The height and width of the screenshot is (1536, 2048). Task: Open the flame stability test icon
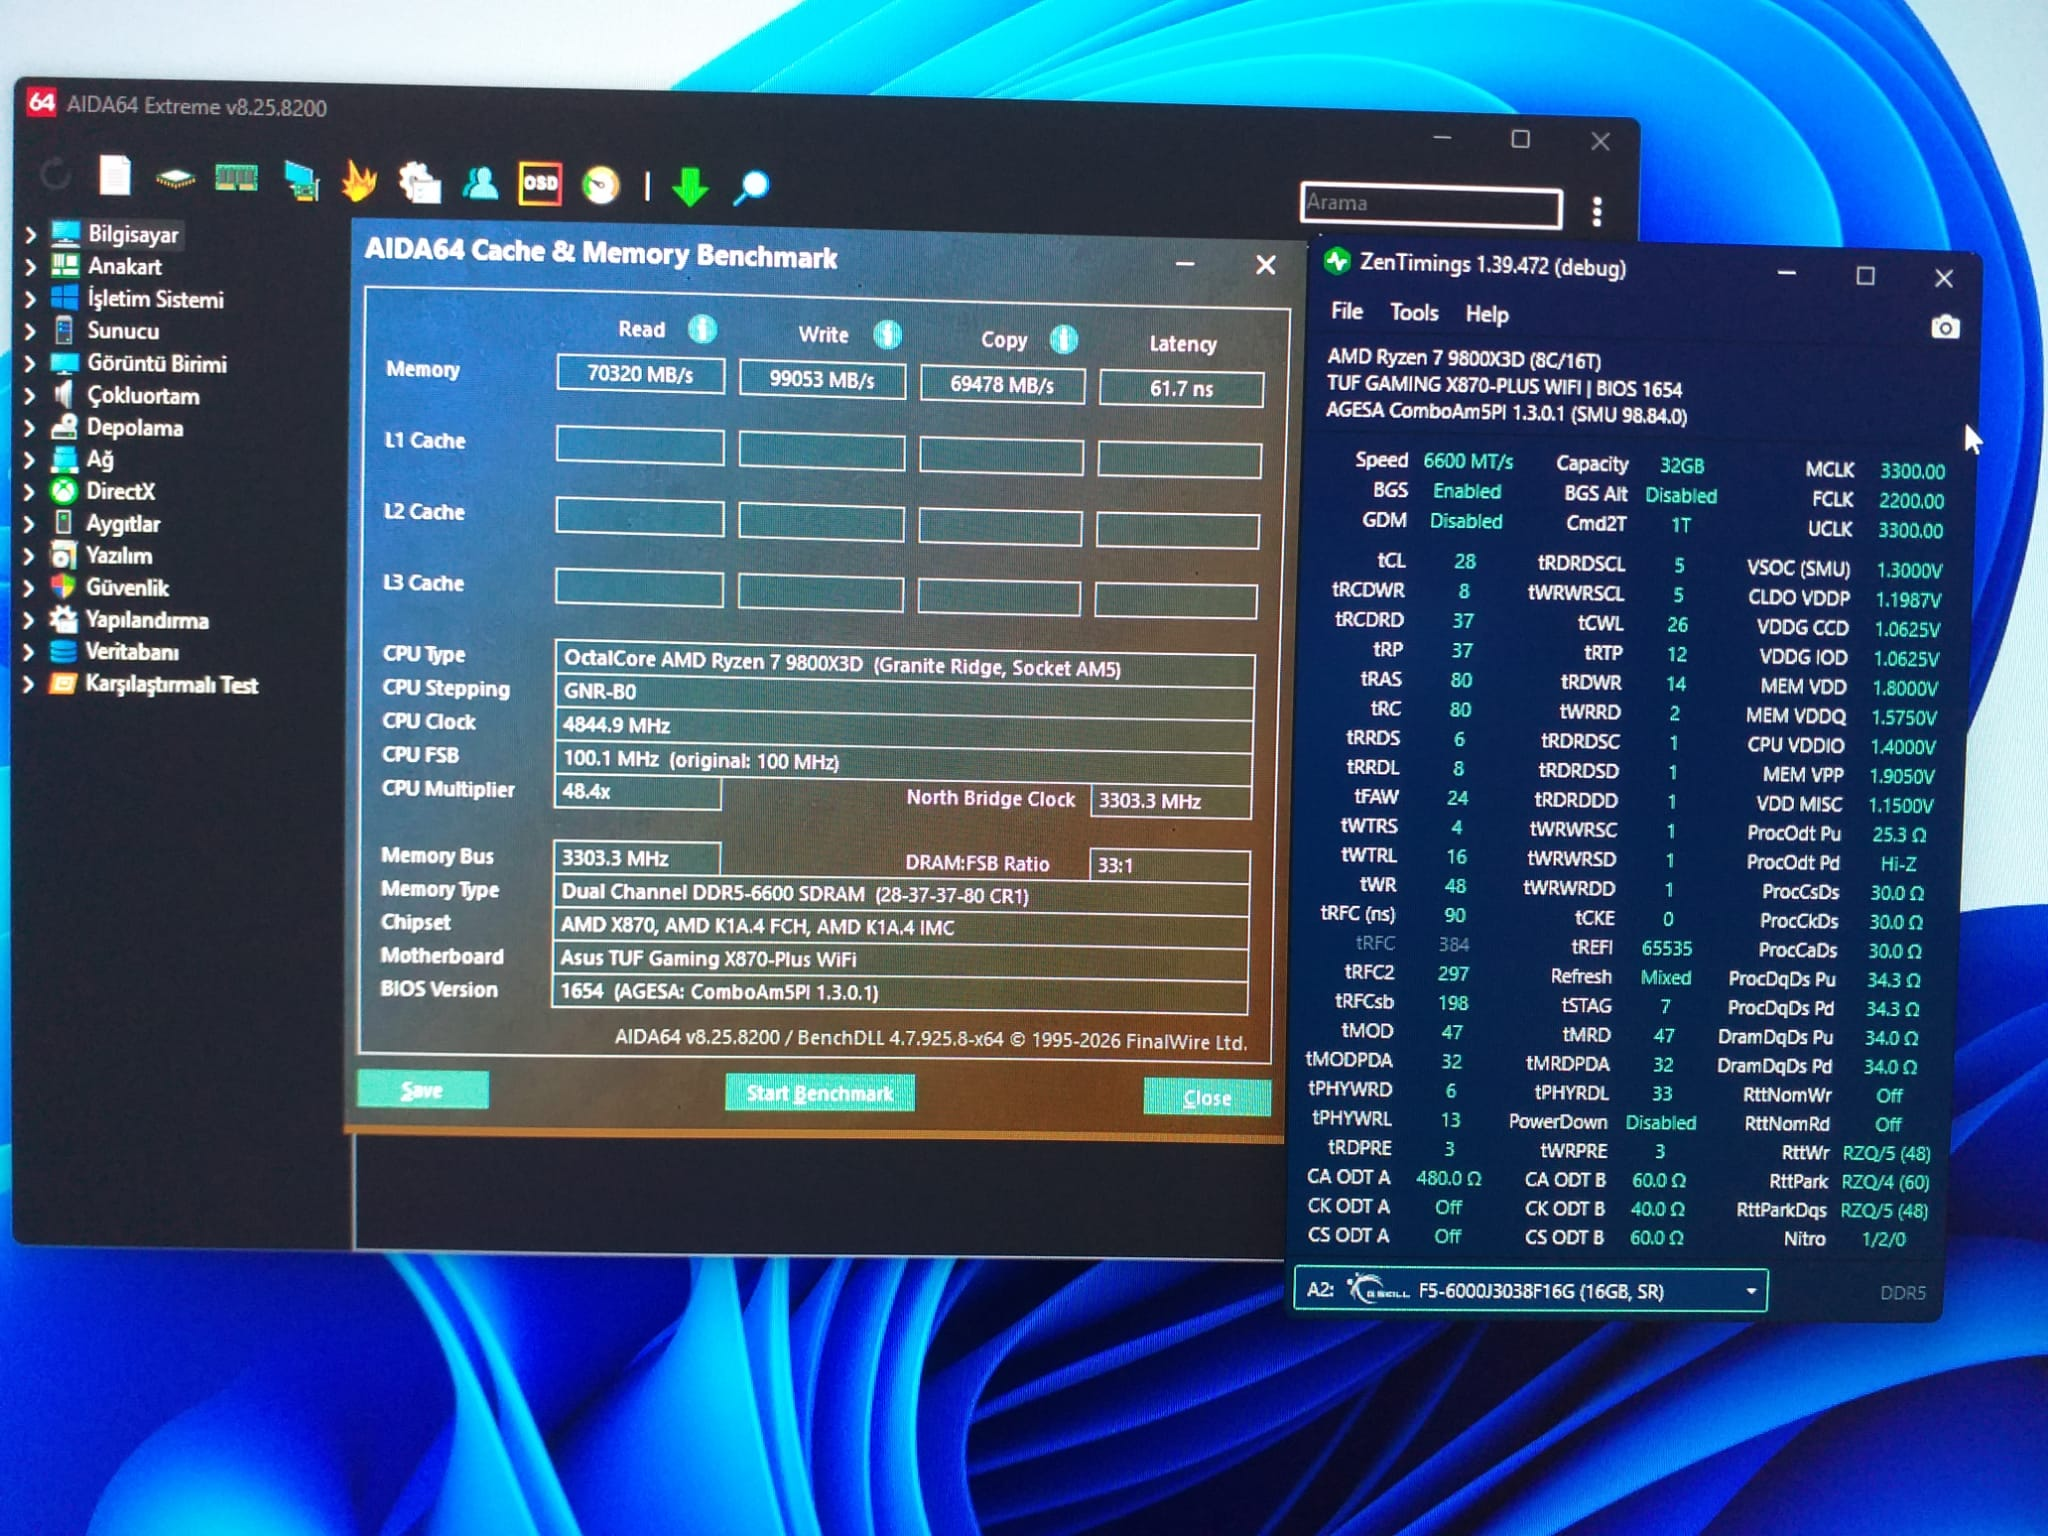coord(359,181)
